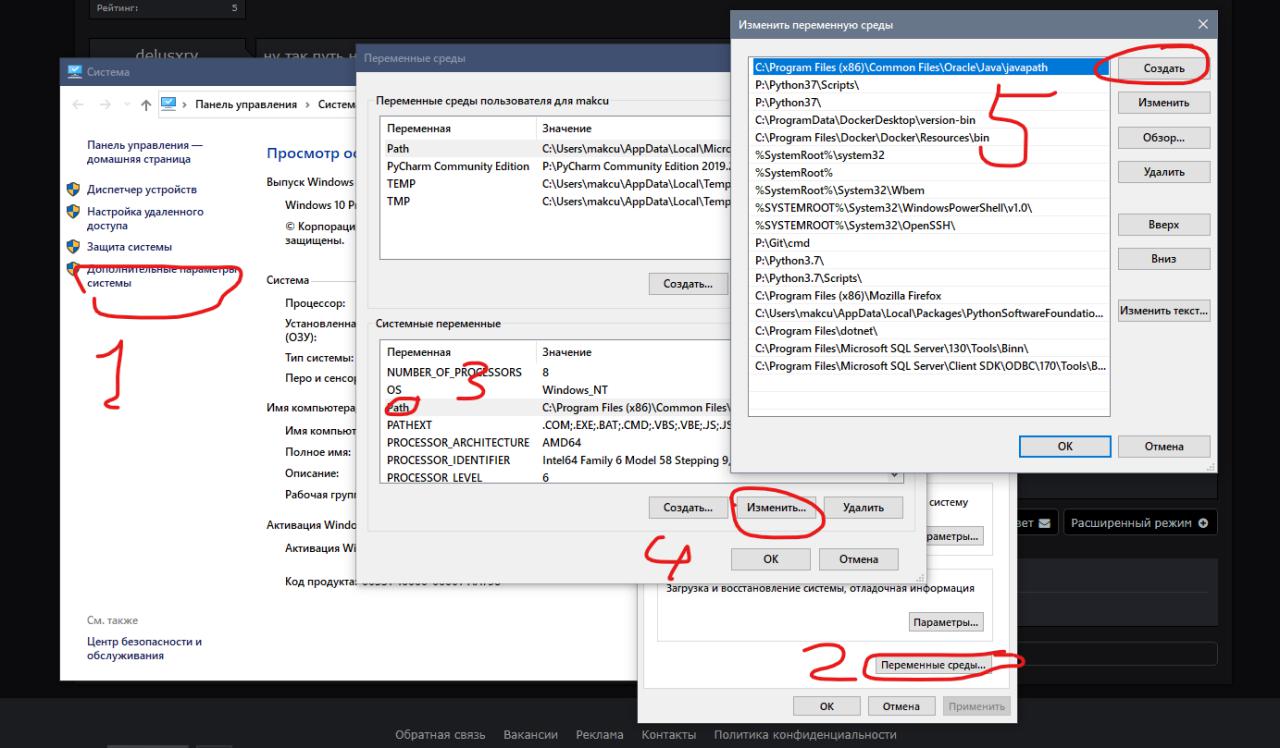Expand the chevron after Панель управления breadcrumb
1280x748 pixels.
(x=307, y=104)
